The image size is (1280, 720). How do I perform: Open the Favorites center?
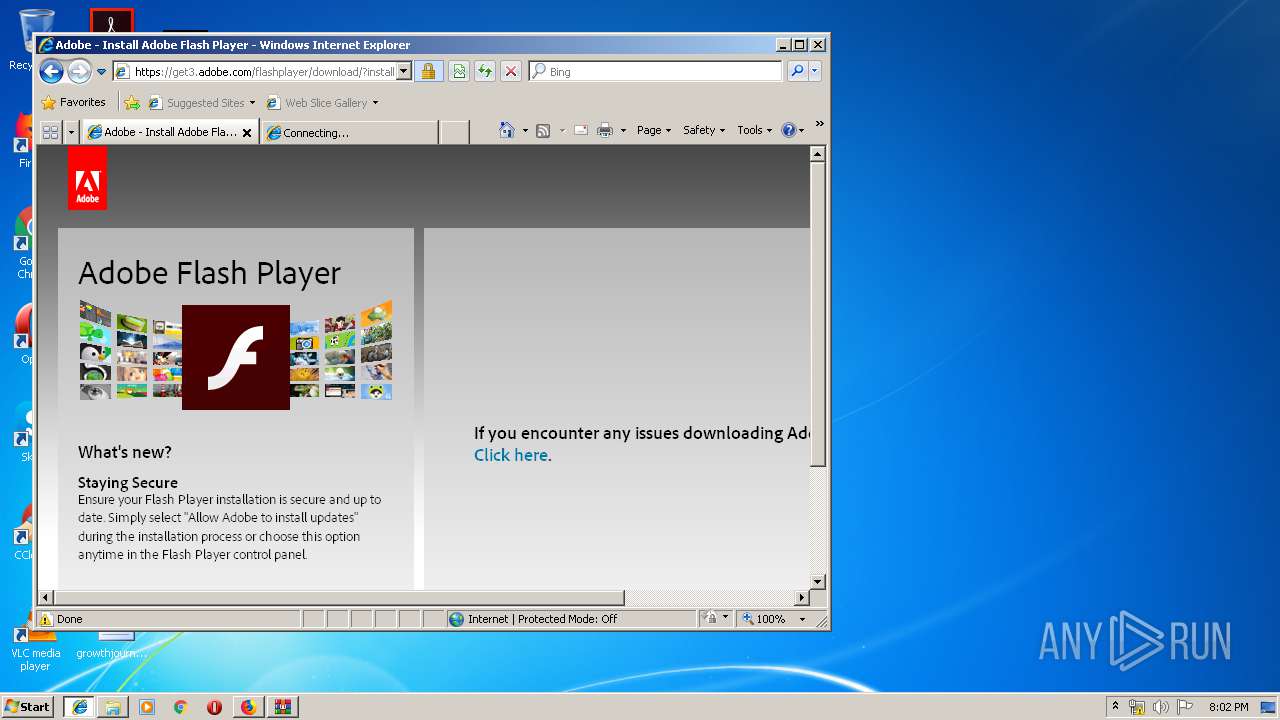73,102
